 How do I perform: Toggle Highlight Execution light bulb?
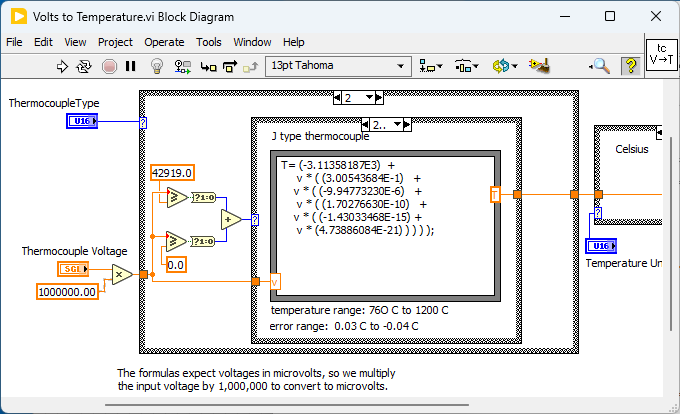(157, 66)
